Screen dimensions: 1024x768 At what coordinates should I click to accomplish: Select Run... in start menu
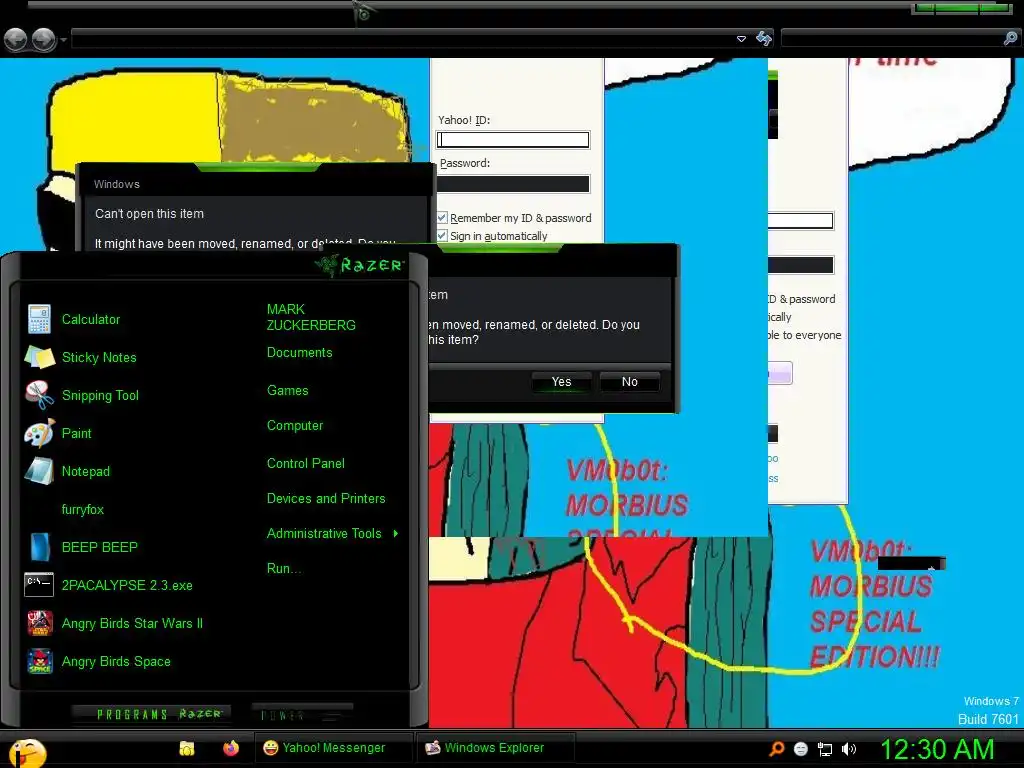pos(283,568)
